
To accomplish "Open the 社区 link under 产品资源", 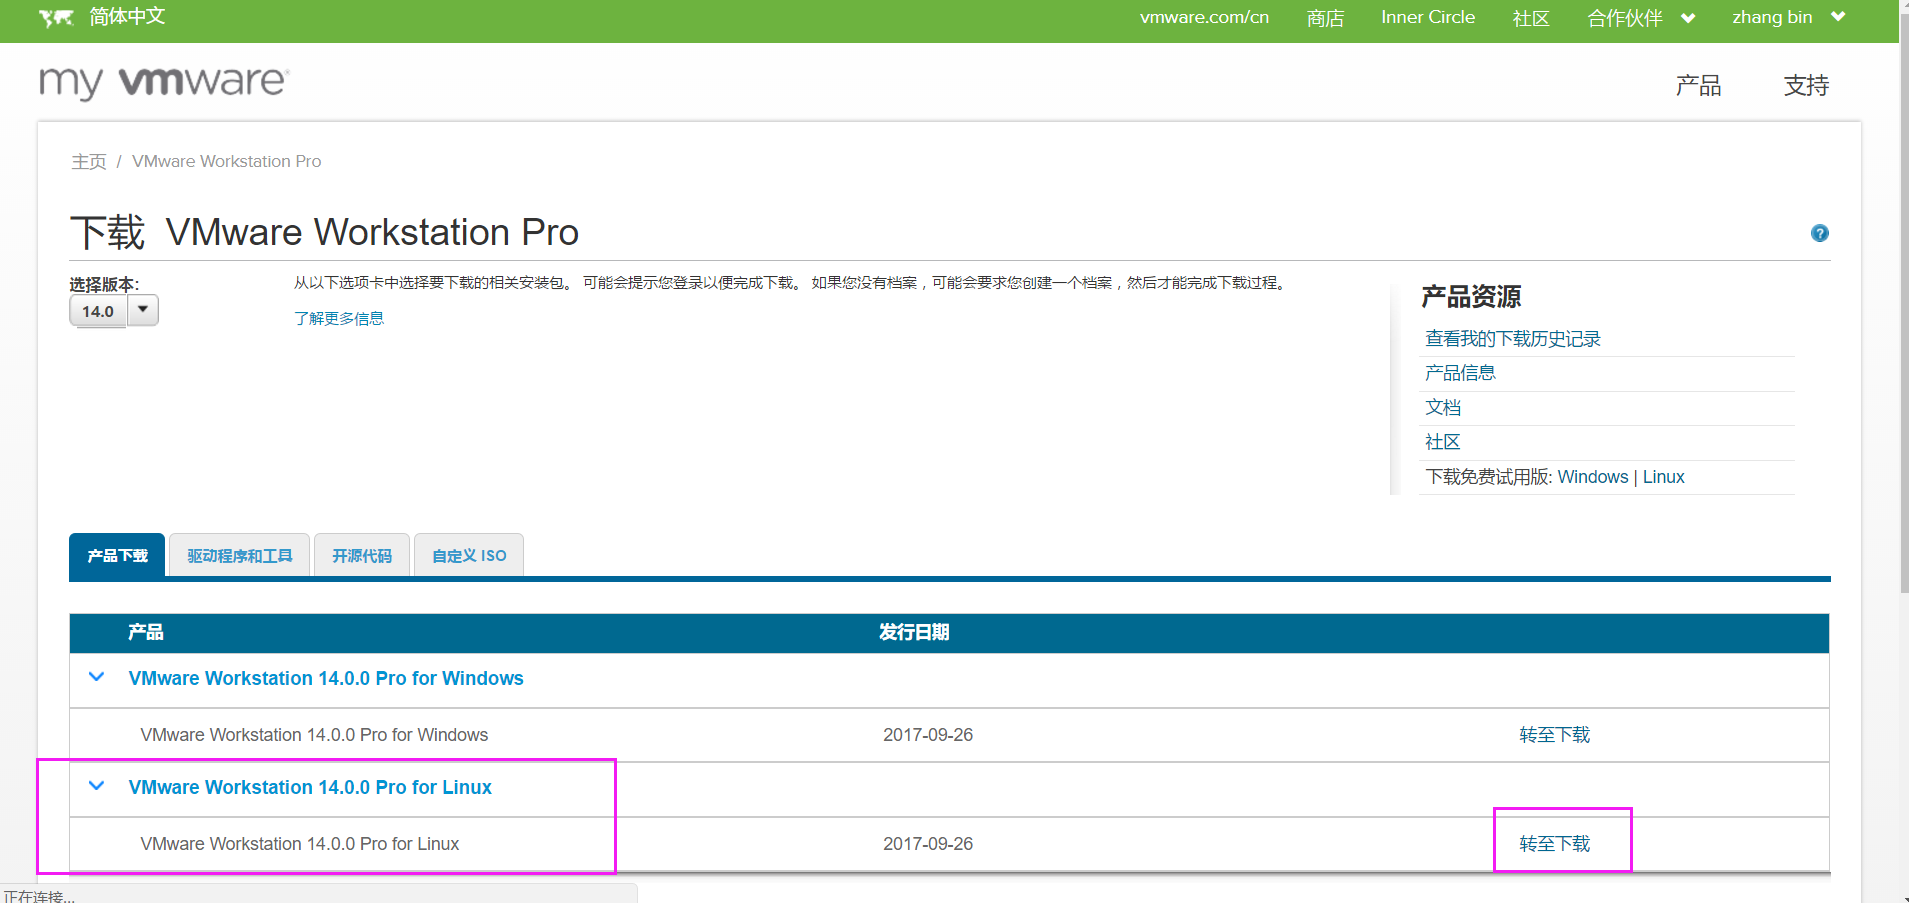I will tap(1442, 442).
